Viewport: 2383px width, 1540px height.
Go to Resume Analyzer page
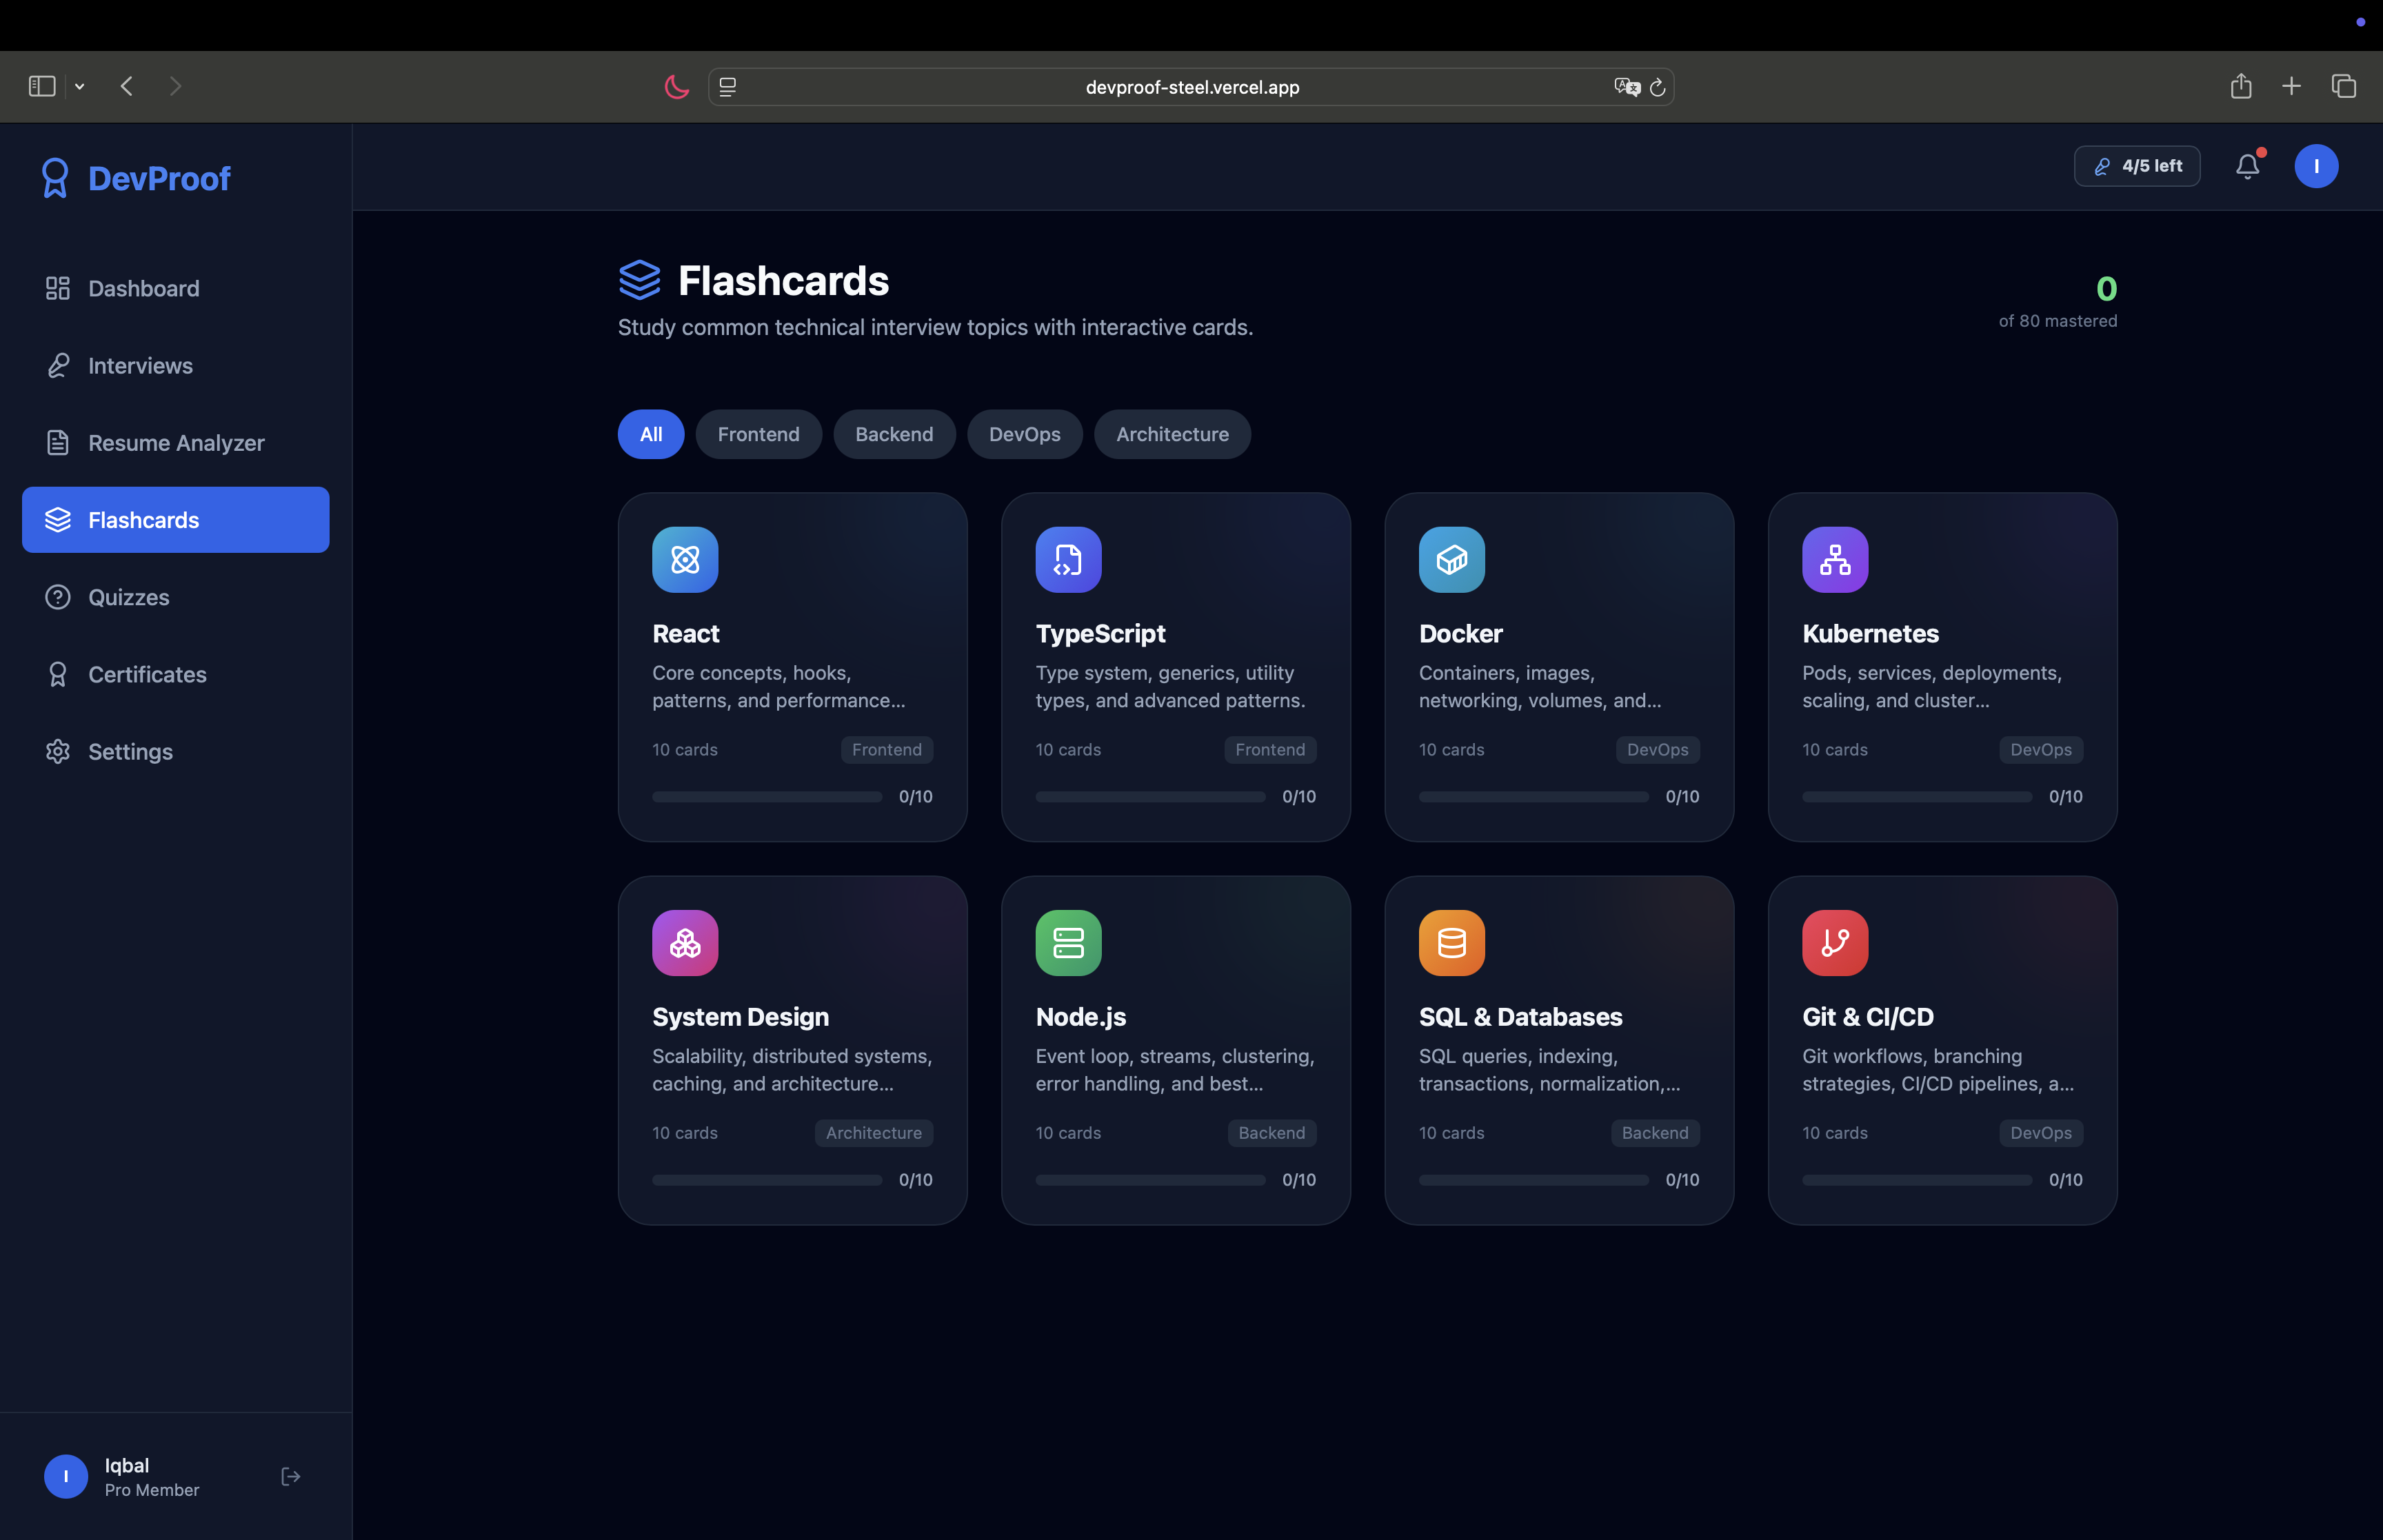[176, 443]
